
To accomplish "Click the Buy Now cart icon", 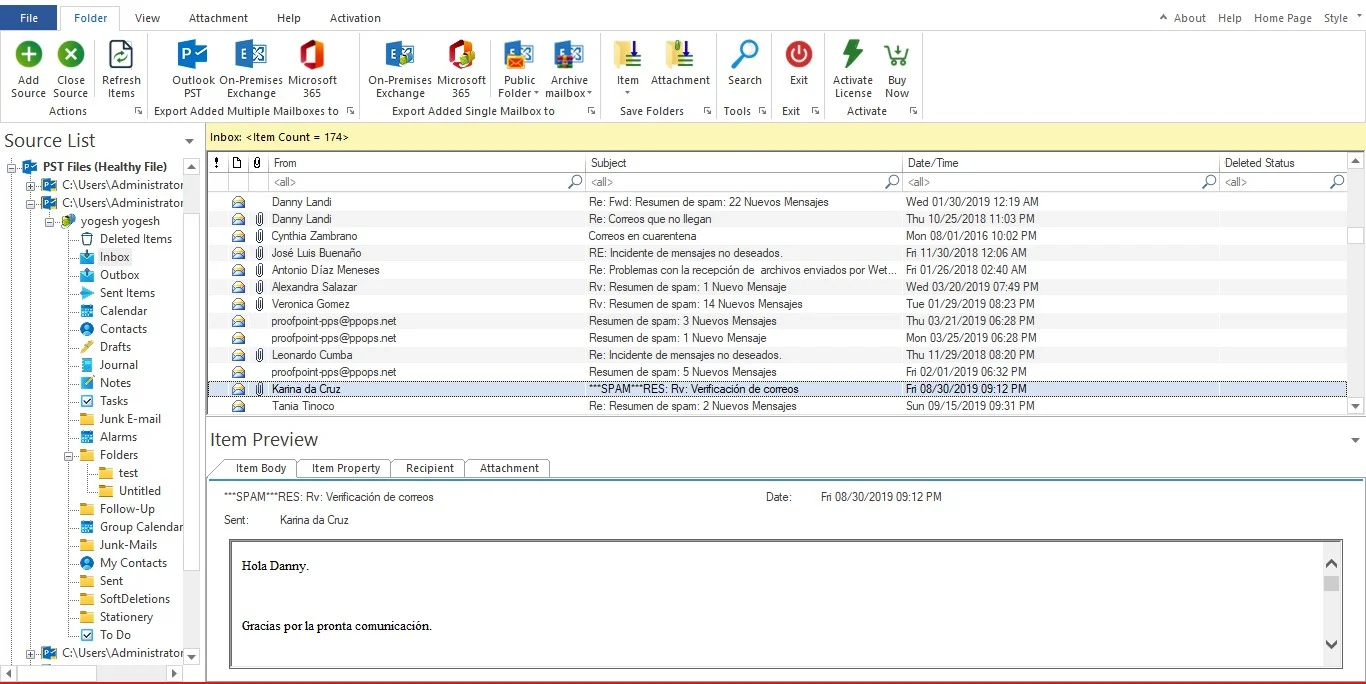I will [x=897, y=54].
